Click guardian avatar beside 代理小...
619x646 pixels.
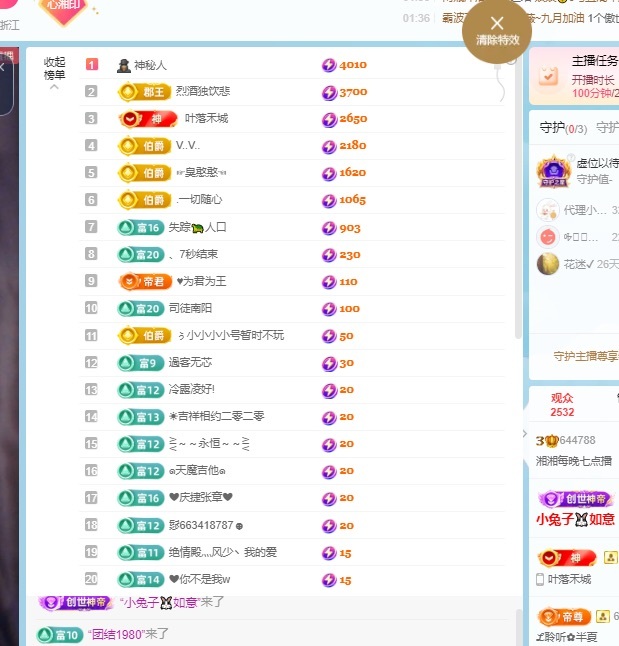(x=548, y=210)
